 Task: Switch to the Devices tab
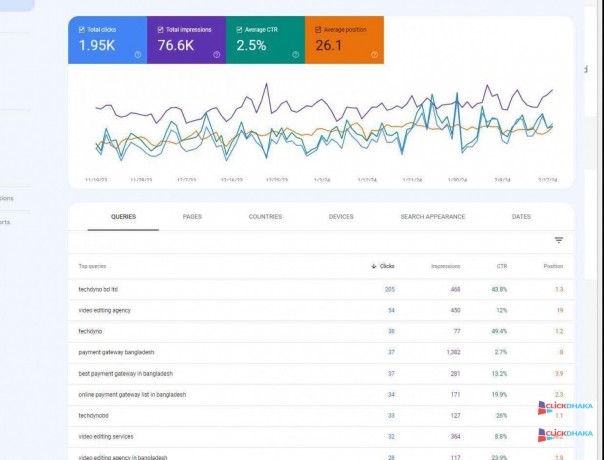coord(341,217)
